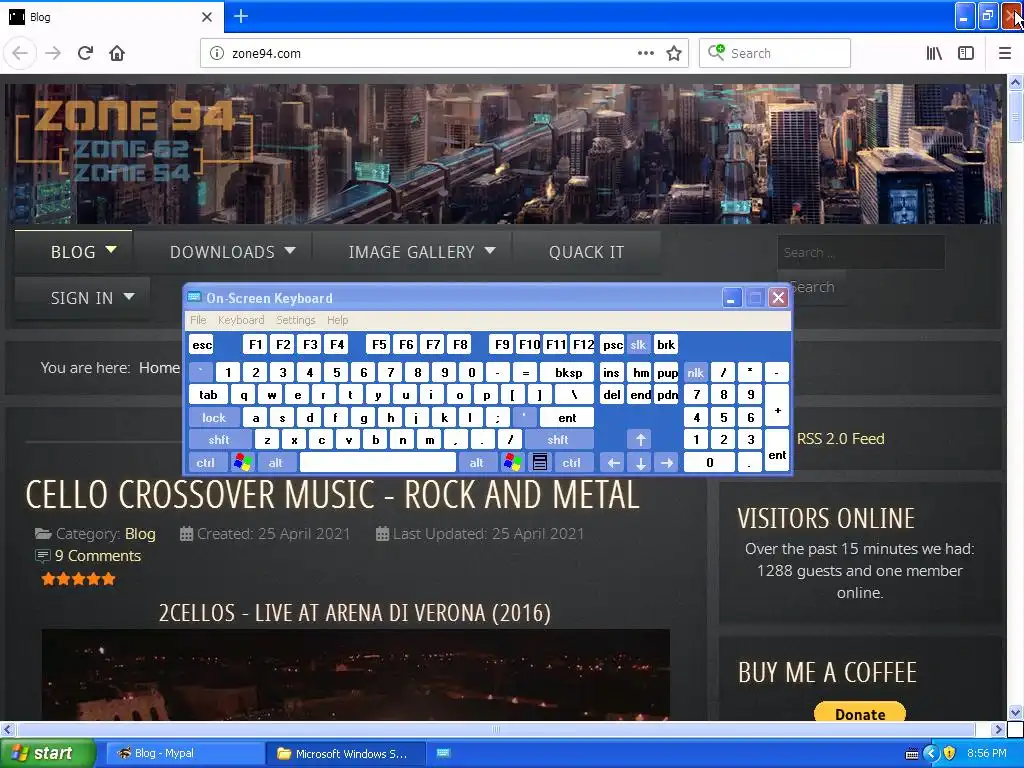The height and width of the screenshot is (768, 1024).
Task: Open the Library icon in toolbar
Action: pos(934,53)
